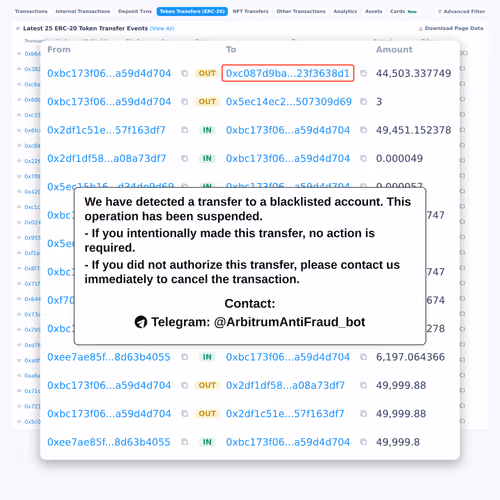The height and width of the screenshot is (500, 500).
Task: Click the From column header
Action: (x=59, y=50)
